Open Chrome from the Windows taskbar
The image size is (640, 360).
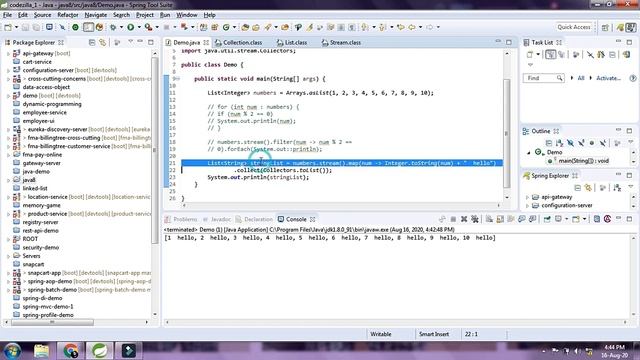(70, 351)
